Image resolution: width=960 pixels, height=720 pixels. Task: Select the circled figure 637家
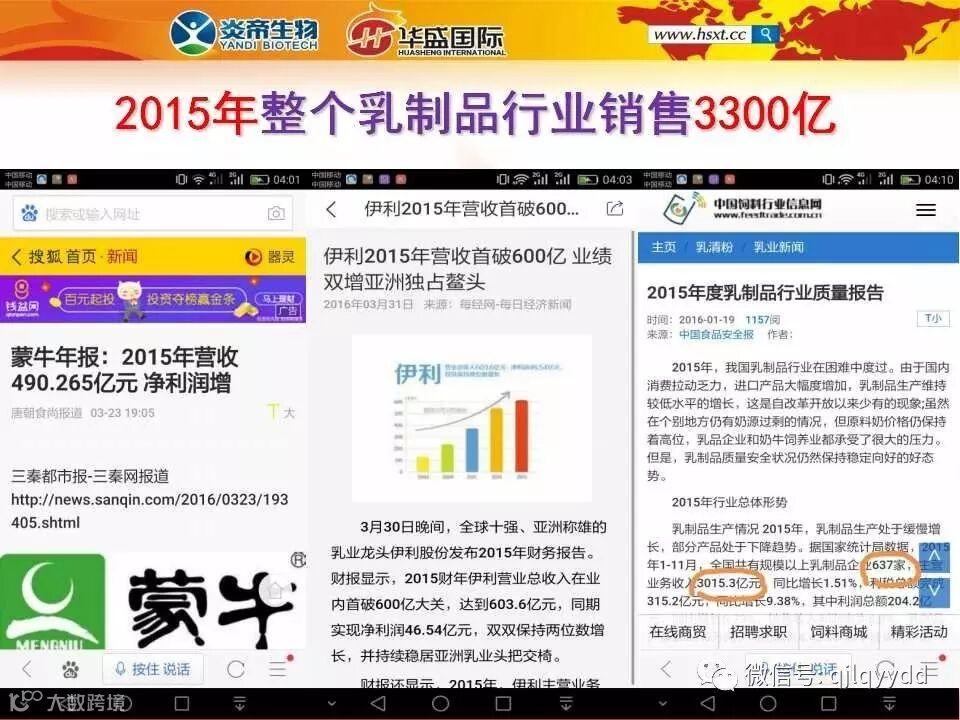click(888, 565)
